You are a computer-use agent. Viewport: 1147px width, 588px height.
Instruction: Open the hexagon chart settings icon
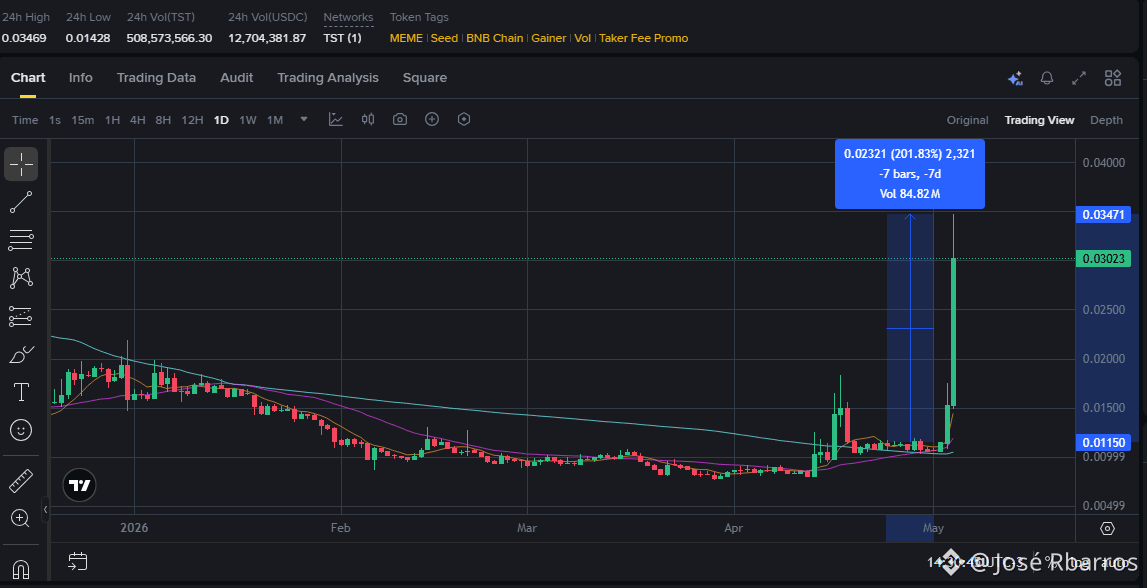pos(464,119)
